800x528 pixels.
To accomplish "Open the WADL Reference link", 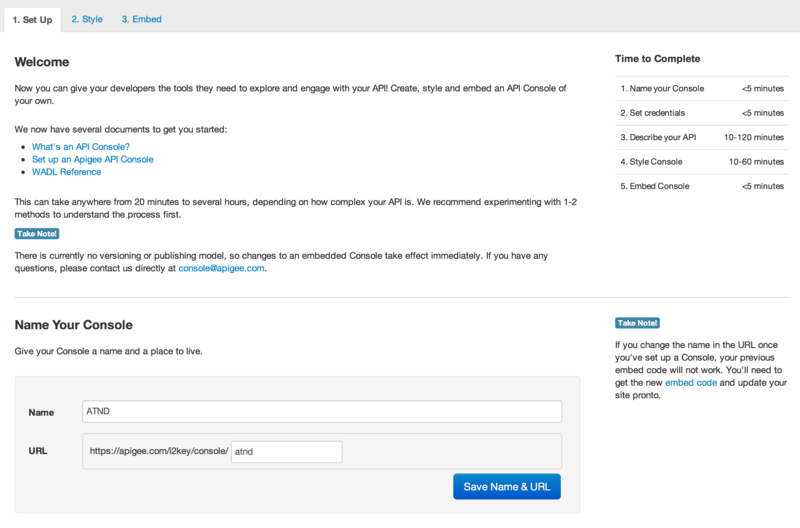I will click(x=66, y=172).
